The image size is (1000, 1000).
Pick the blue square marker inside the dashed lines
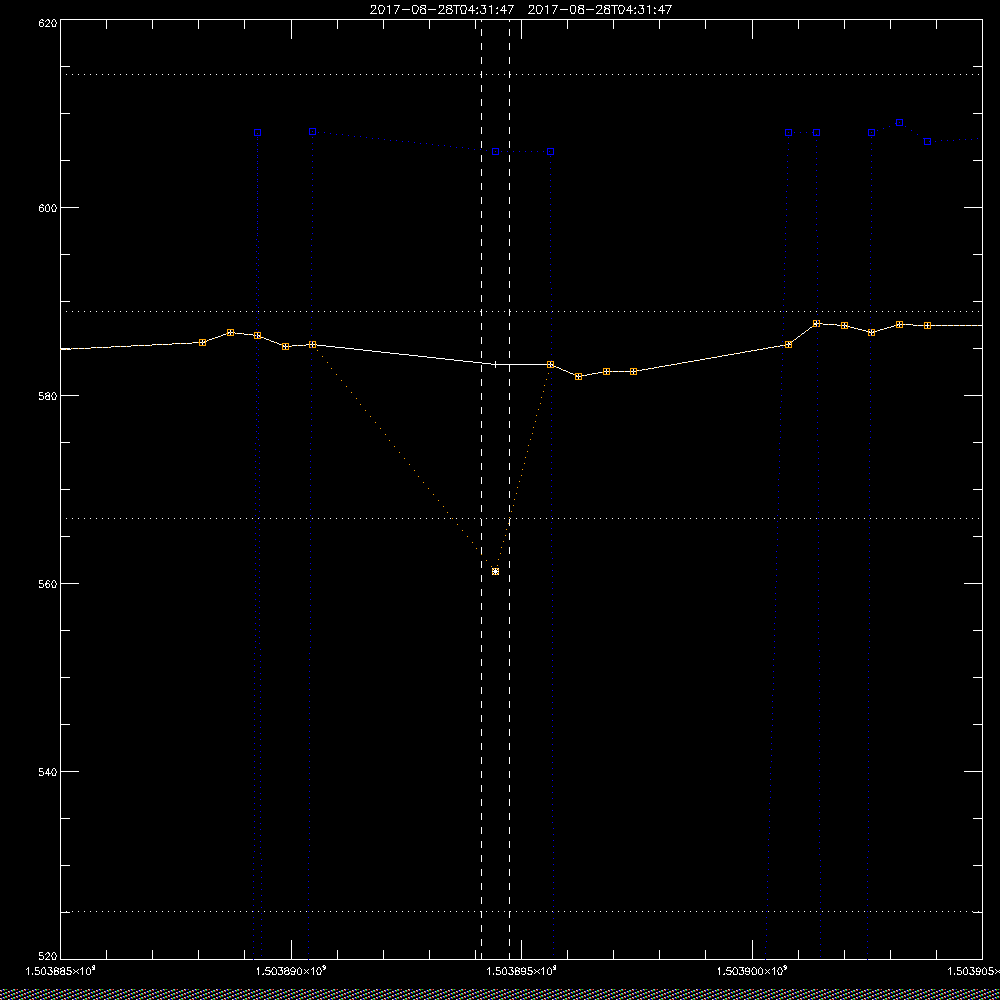click(496, 152)
